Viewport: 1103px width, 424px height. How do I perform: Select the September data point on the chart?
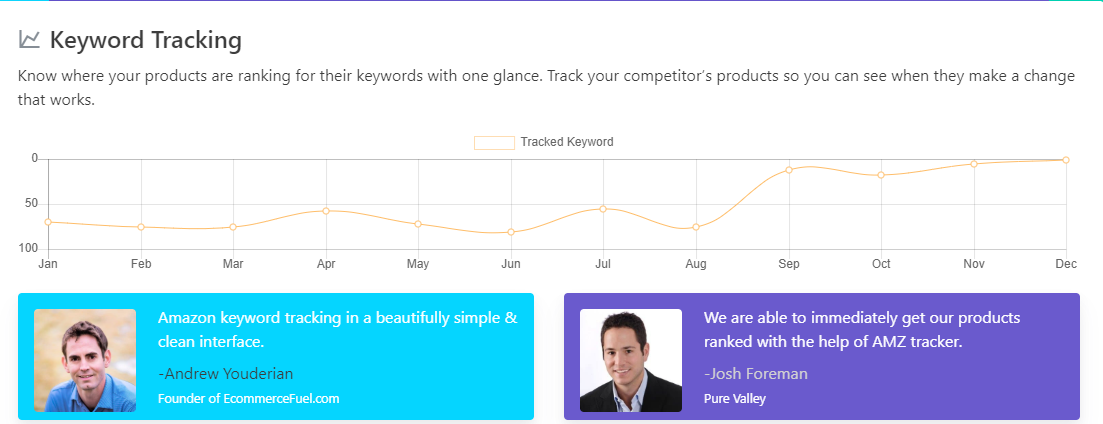click(789, 170)
